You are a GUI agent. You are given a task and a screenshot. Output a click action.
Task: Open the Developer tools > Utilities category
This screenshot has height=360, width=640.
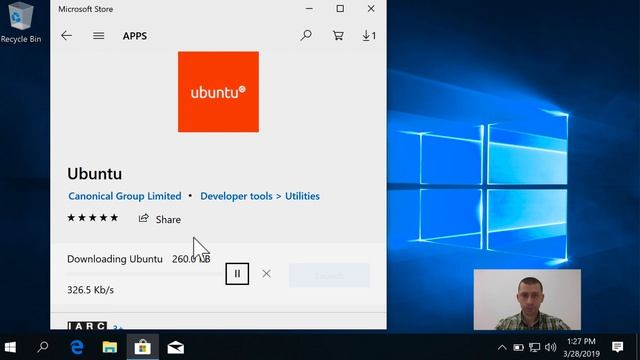tap(260, 196)
